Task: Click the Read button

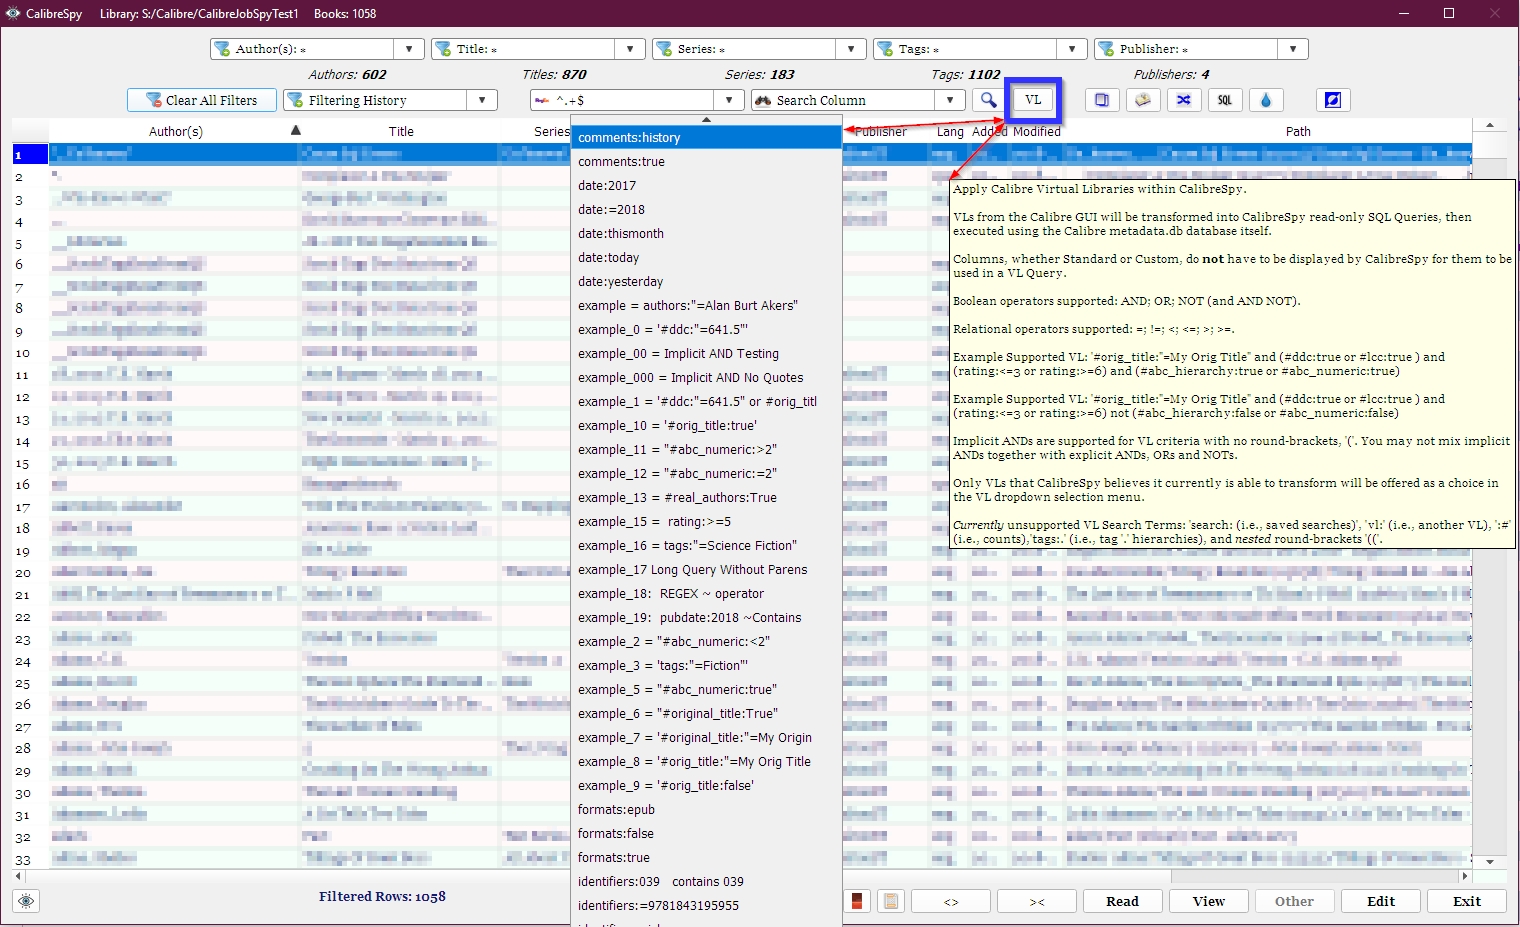Action: (x=1122, y=901)
